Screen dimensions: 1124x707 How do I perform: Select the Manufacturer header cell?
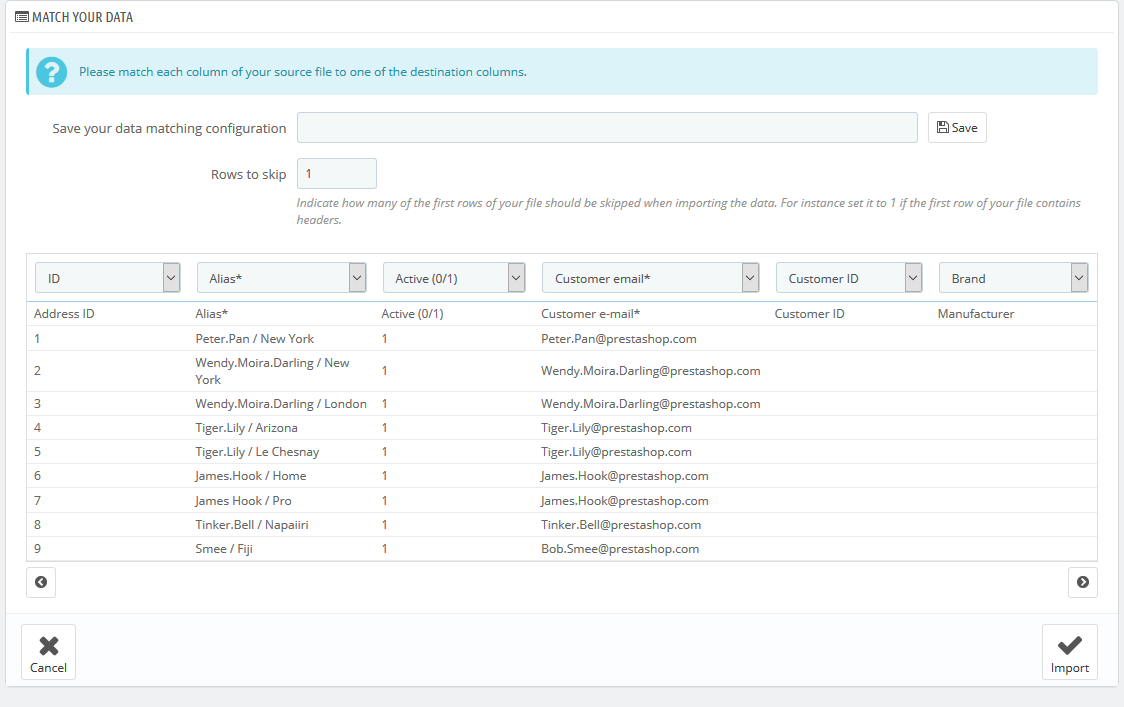[976, 314]
